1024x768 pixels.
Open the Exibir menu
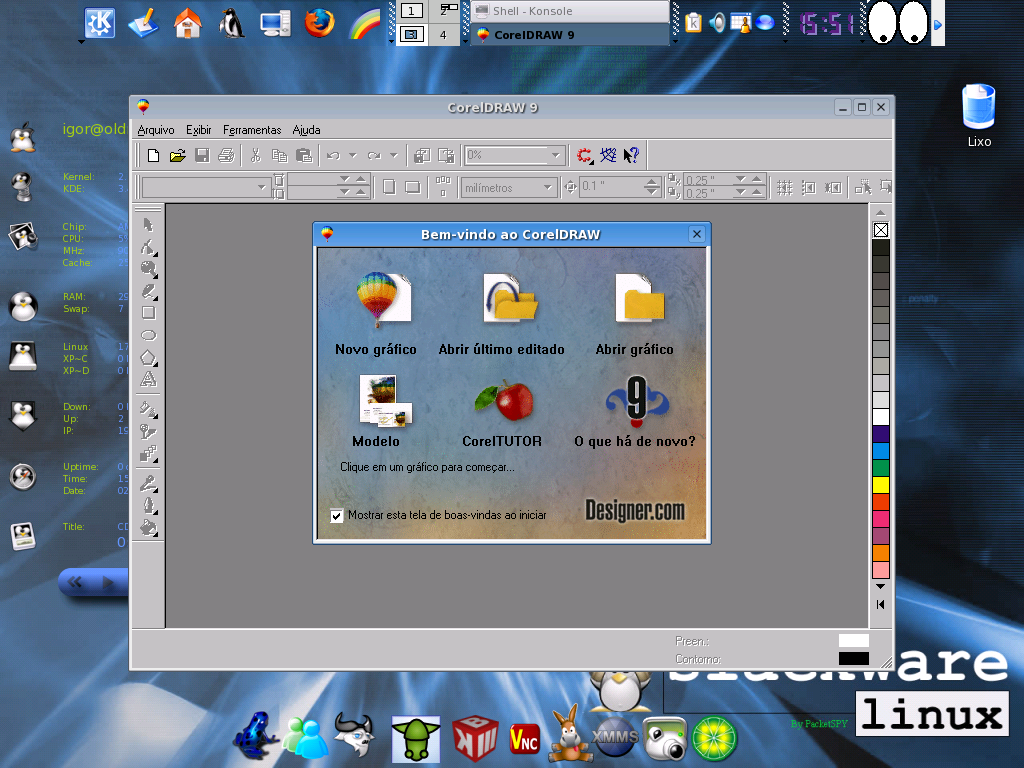click(199, 130)
